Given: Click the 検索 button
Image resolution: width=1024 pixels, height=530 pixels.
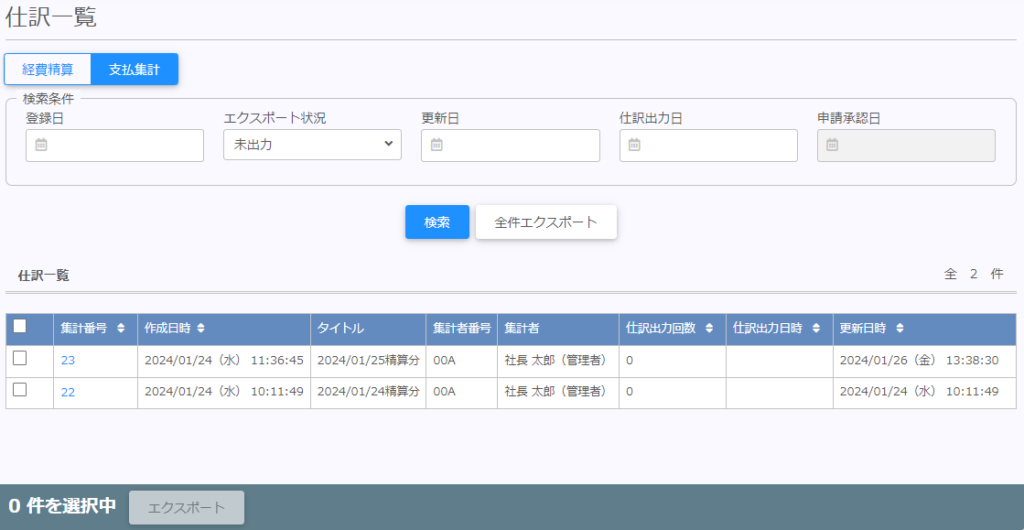Looking at the screenshot, I should pyautogui.click(x=437, y=222).
